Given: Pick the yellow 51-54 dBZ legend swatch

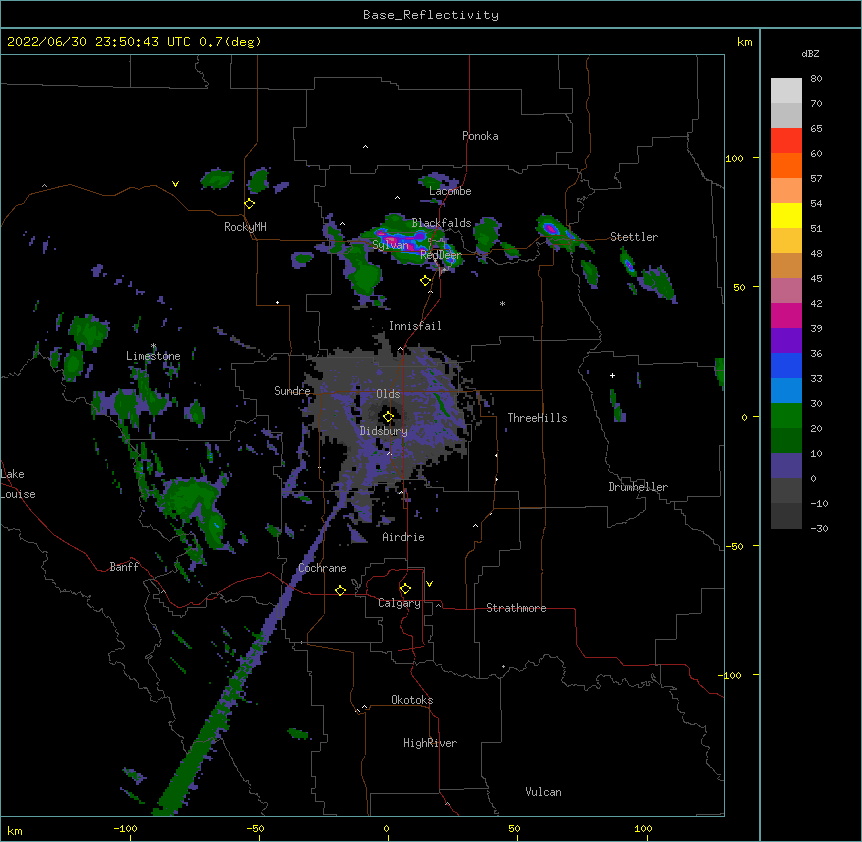Looking at the screenshot, I should point(786,215).
